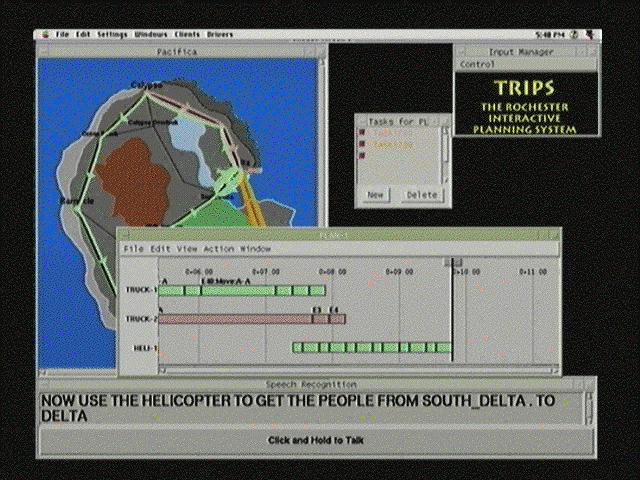
Task: Click the TRIPS logo panel
Action: (x=525, y=104)
